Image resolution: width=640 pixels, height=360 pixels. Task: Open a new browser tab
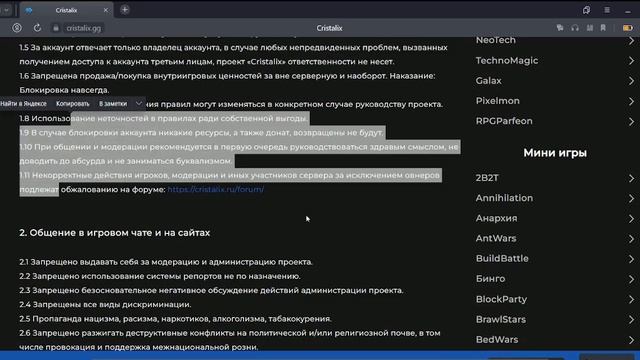(125, 10)
